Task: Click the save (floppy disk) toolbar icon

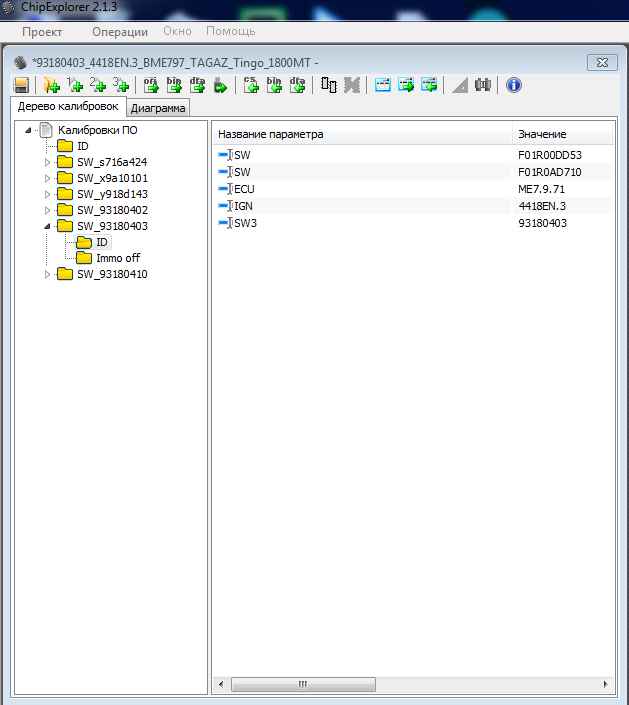Action: (21, 86)
